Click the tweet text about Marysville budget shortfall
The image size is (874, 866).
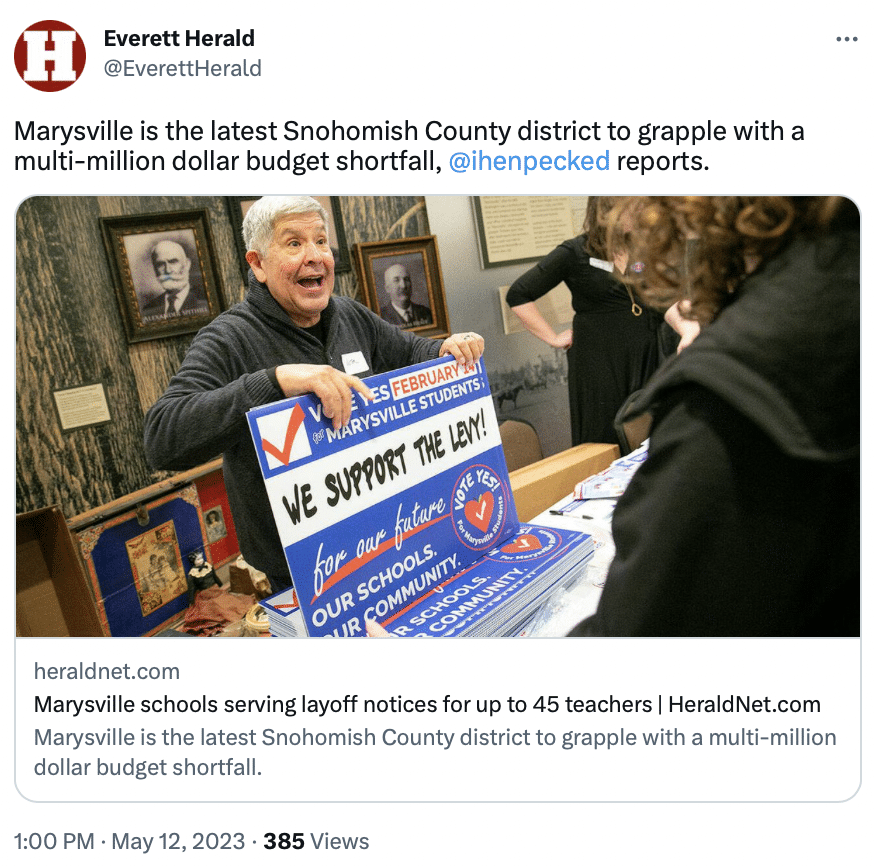[409, 146]
